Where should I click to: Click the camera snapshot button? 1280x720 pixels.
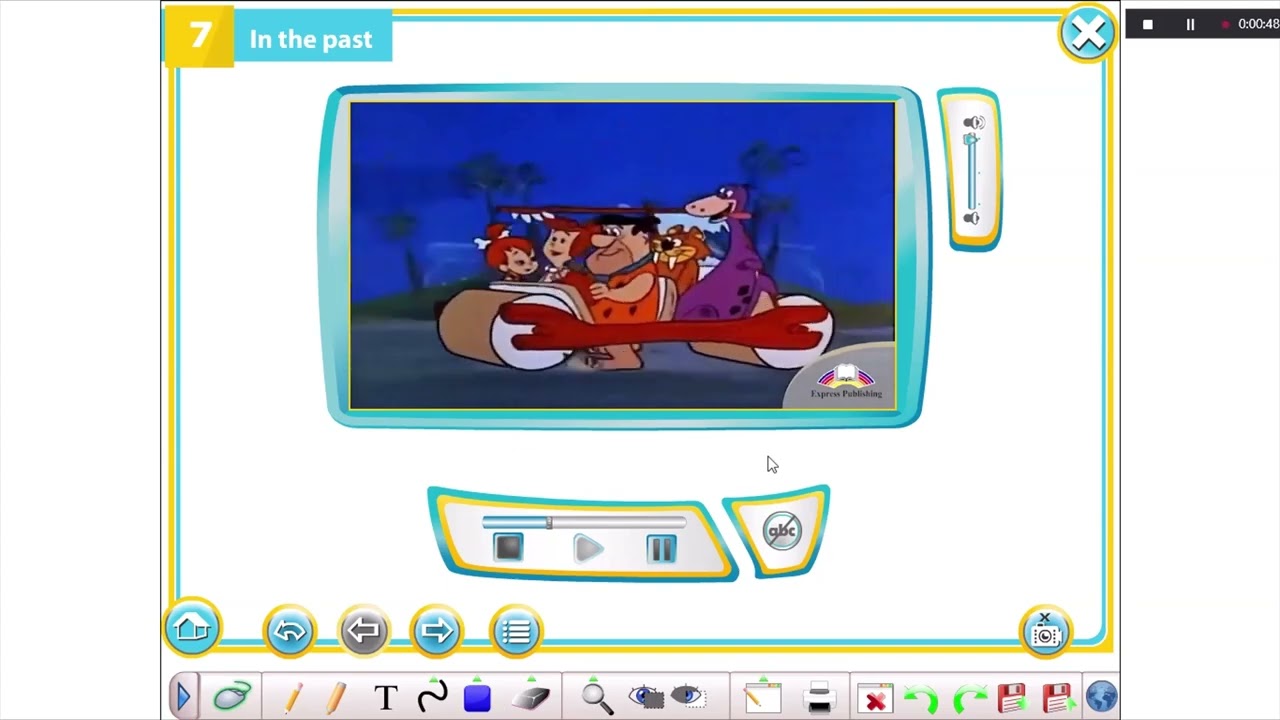1045,632
